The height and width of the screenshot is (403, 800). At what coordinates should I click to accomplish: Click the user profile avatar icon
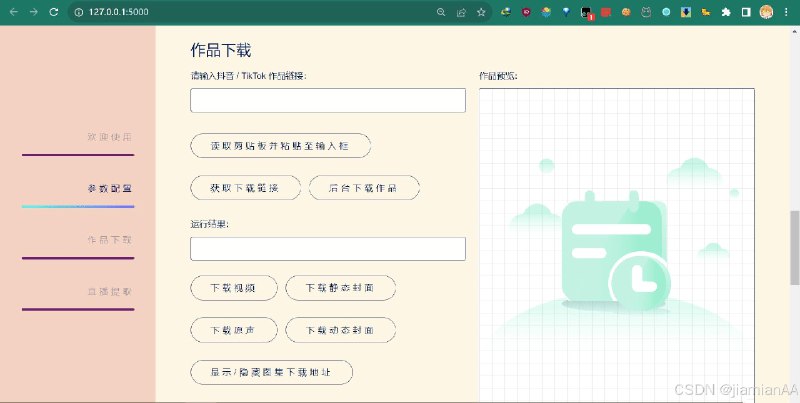tap(766, 12)
